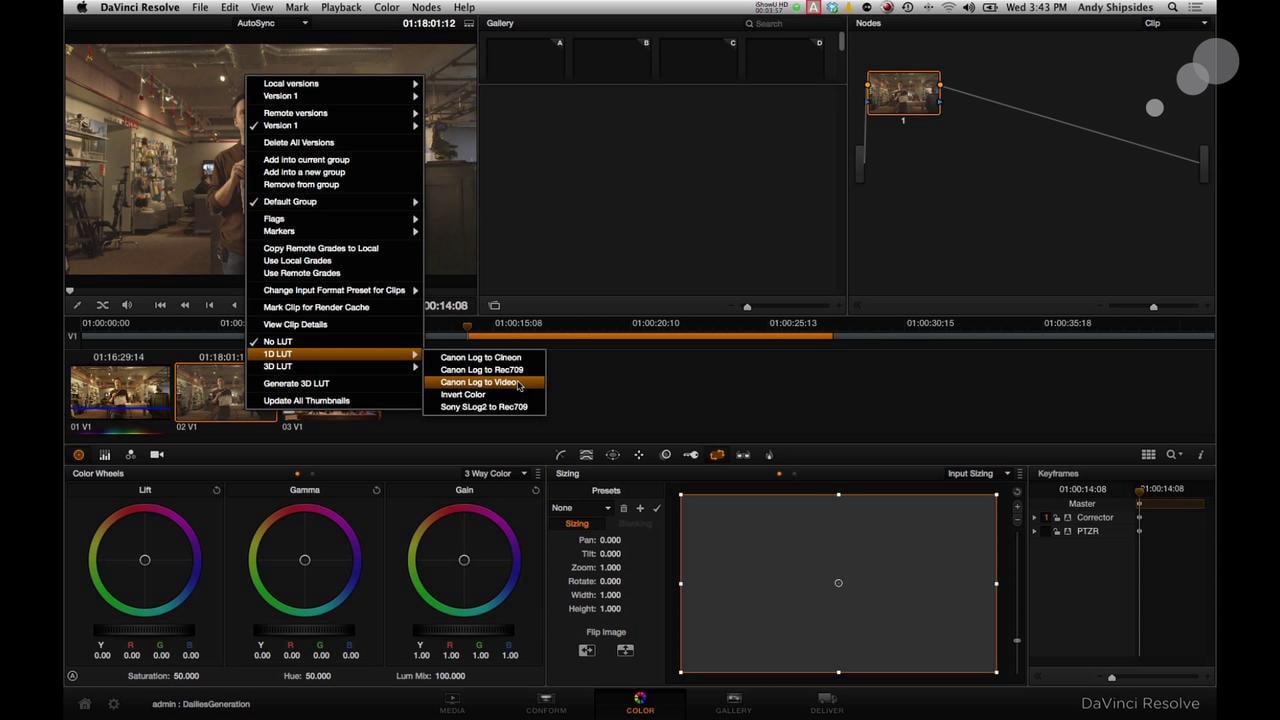Open the Input Sizing mode dropdown

(x=979, y=474)
